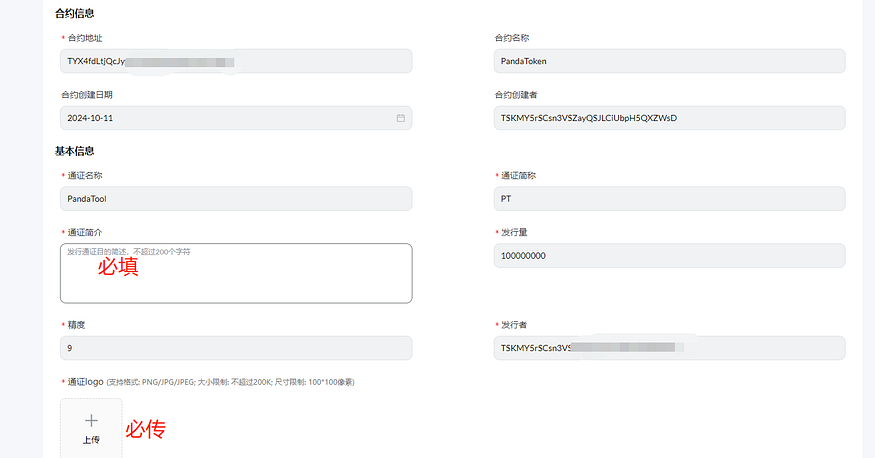Click the 合约信息 section heading

pyautogui.click(x=75, y=13)
